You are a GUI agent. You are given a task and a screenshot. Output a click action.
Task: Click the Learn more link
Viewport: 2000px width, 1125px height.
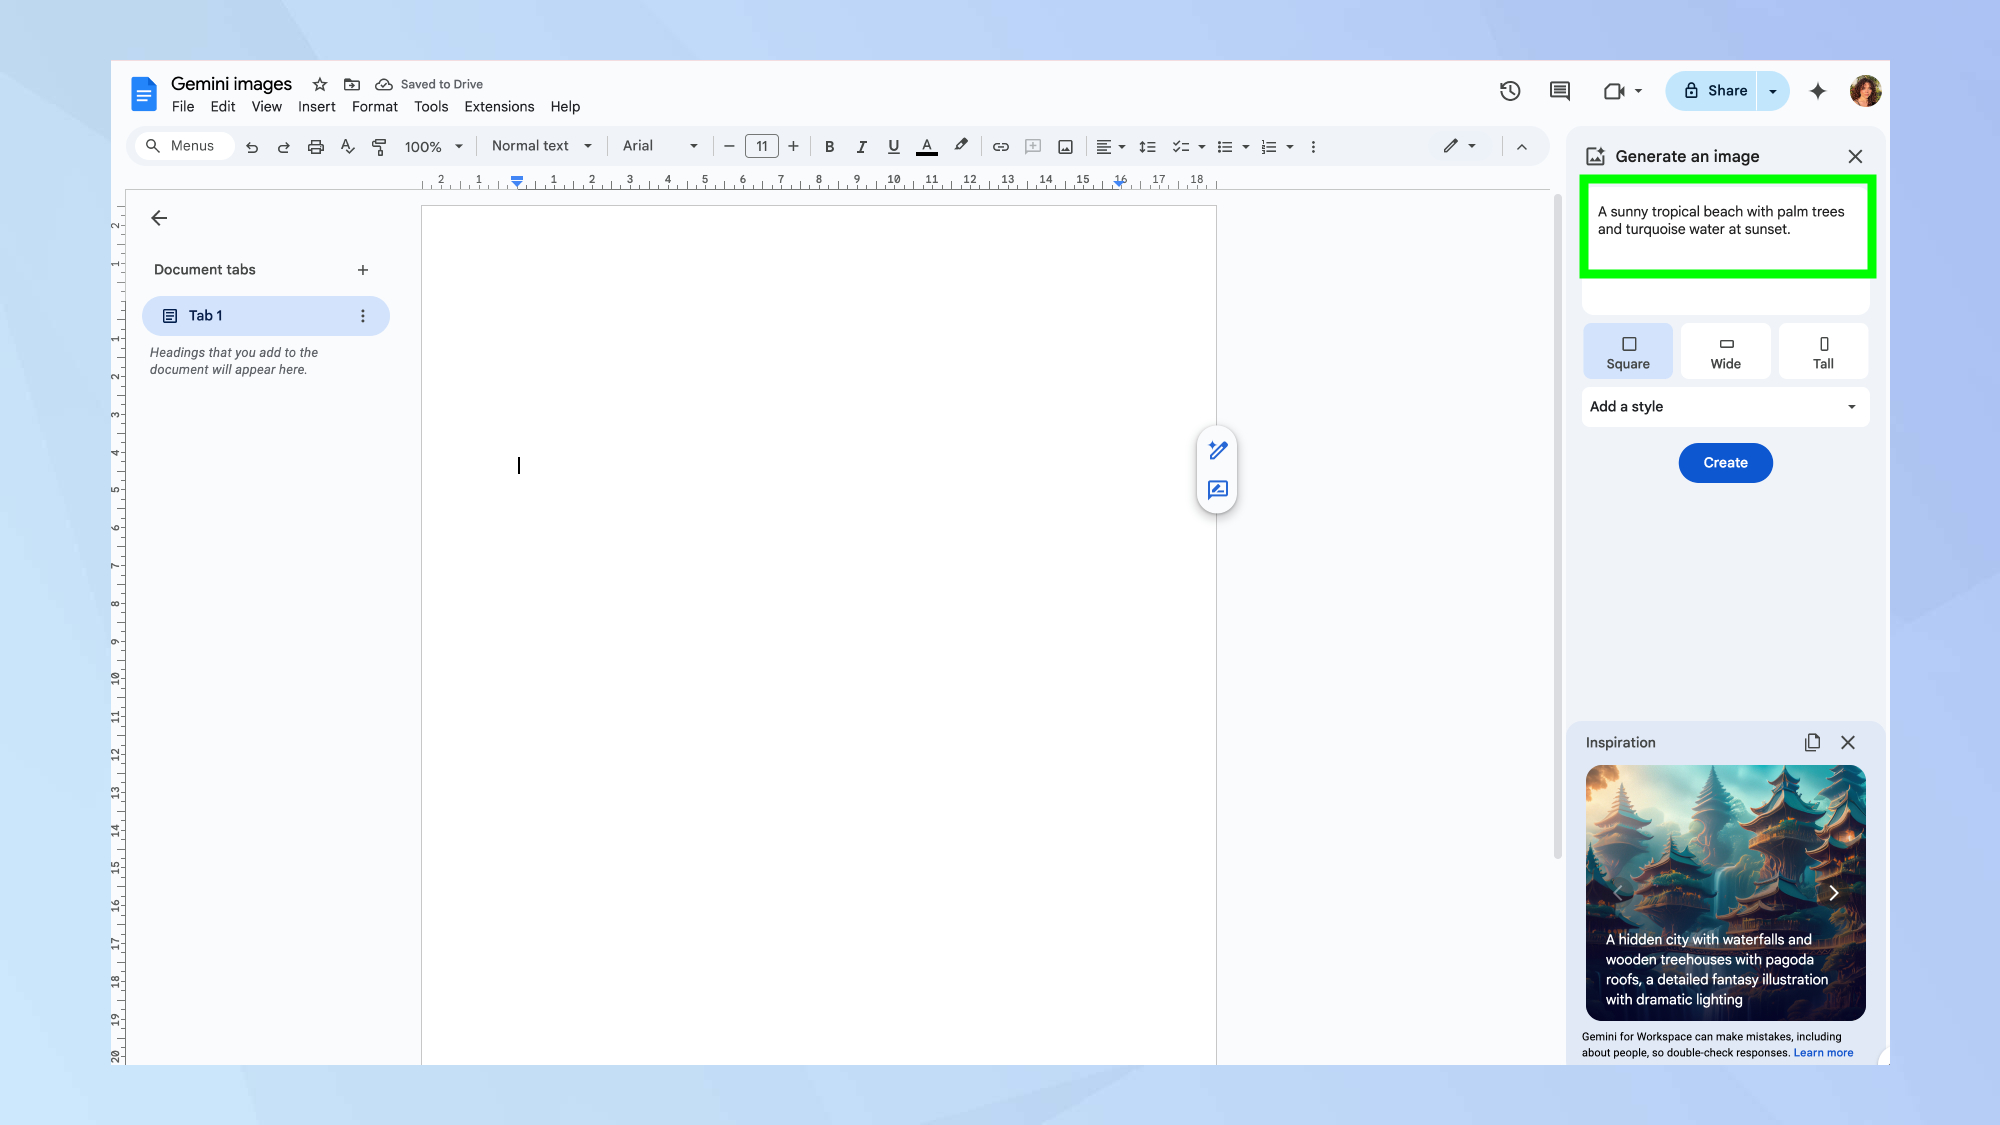pyautogui.click(x=1823, y=1053)
